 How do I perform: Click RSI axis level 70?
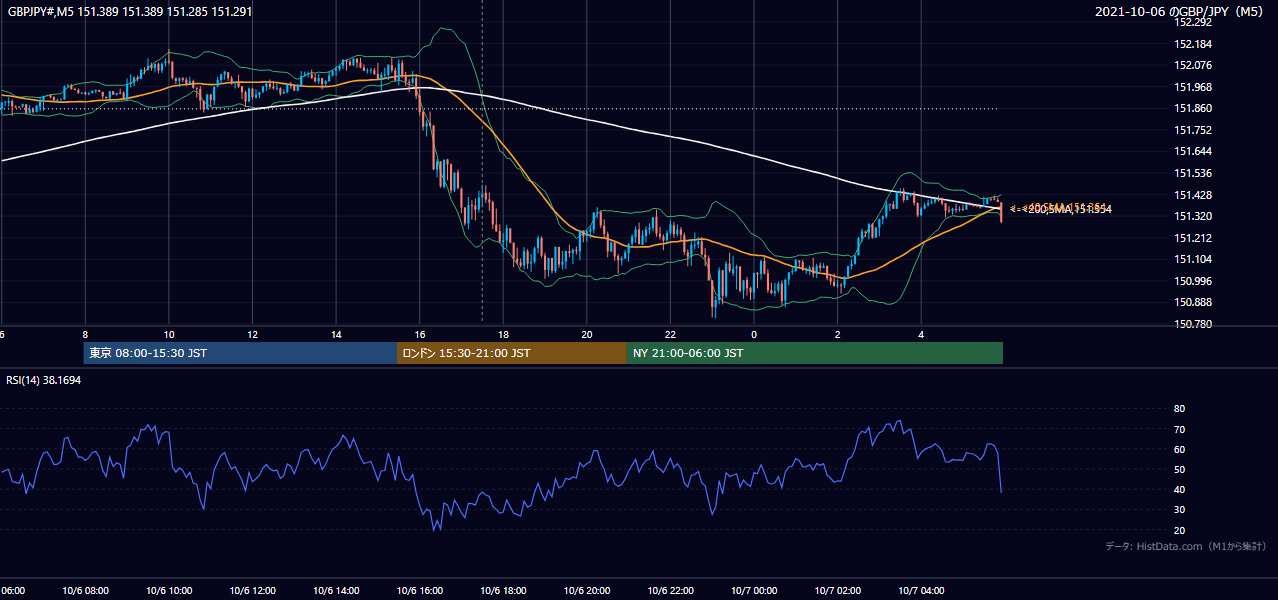coord(1180,429)
